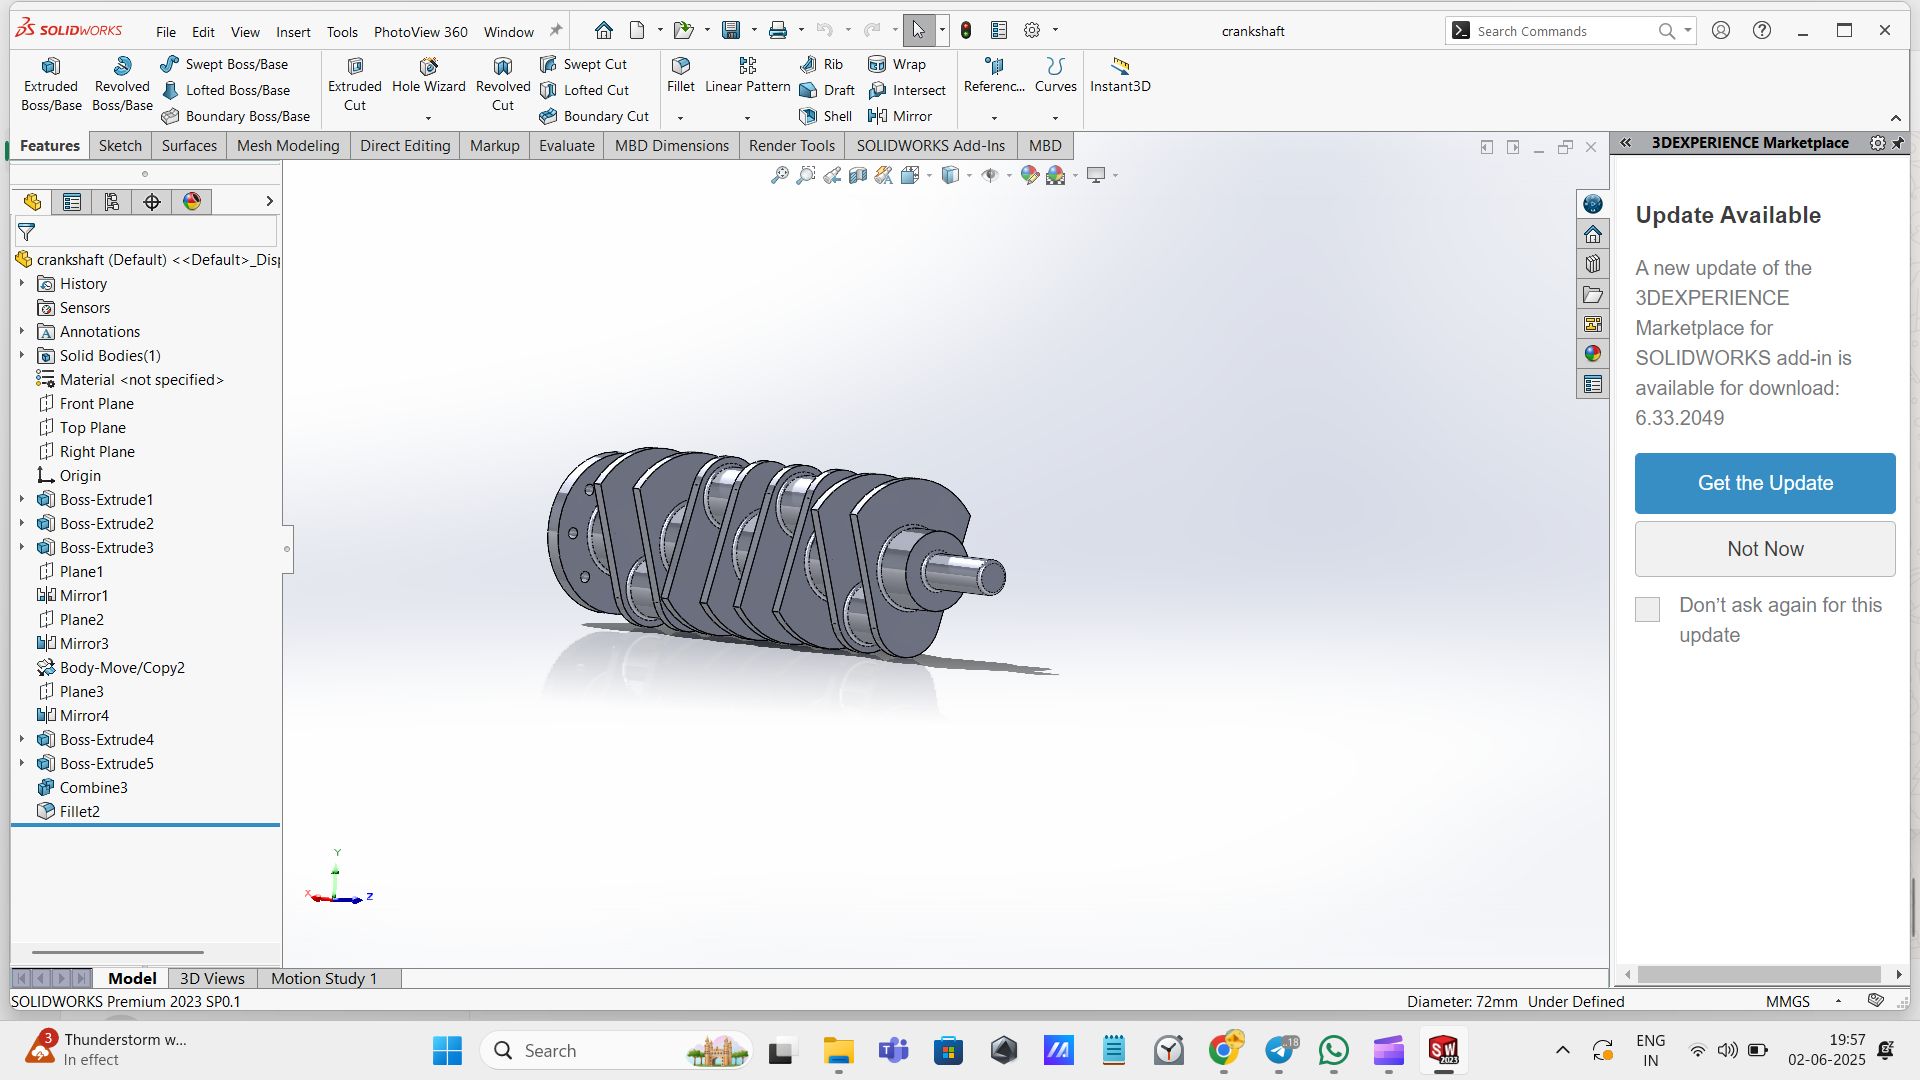Click the Search Commands input field
The image size is (1920, 1080).
[x=1560, y=31]
